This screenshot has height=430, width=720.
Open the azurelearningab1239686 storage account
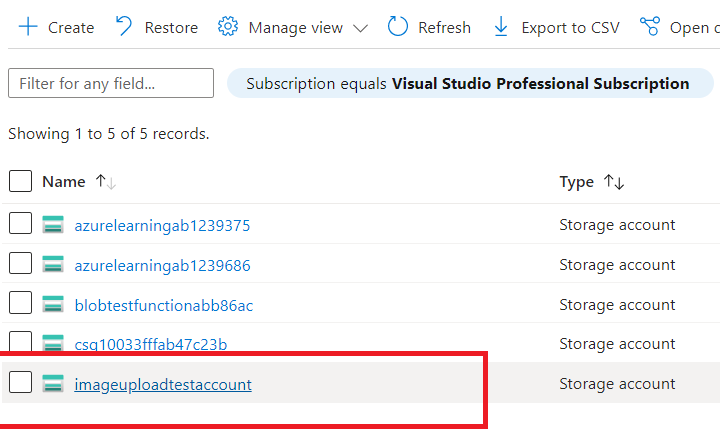coord(163,265)
